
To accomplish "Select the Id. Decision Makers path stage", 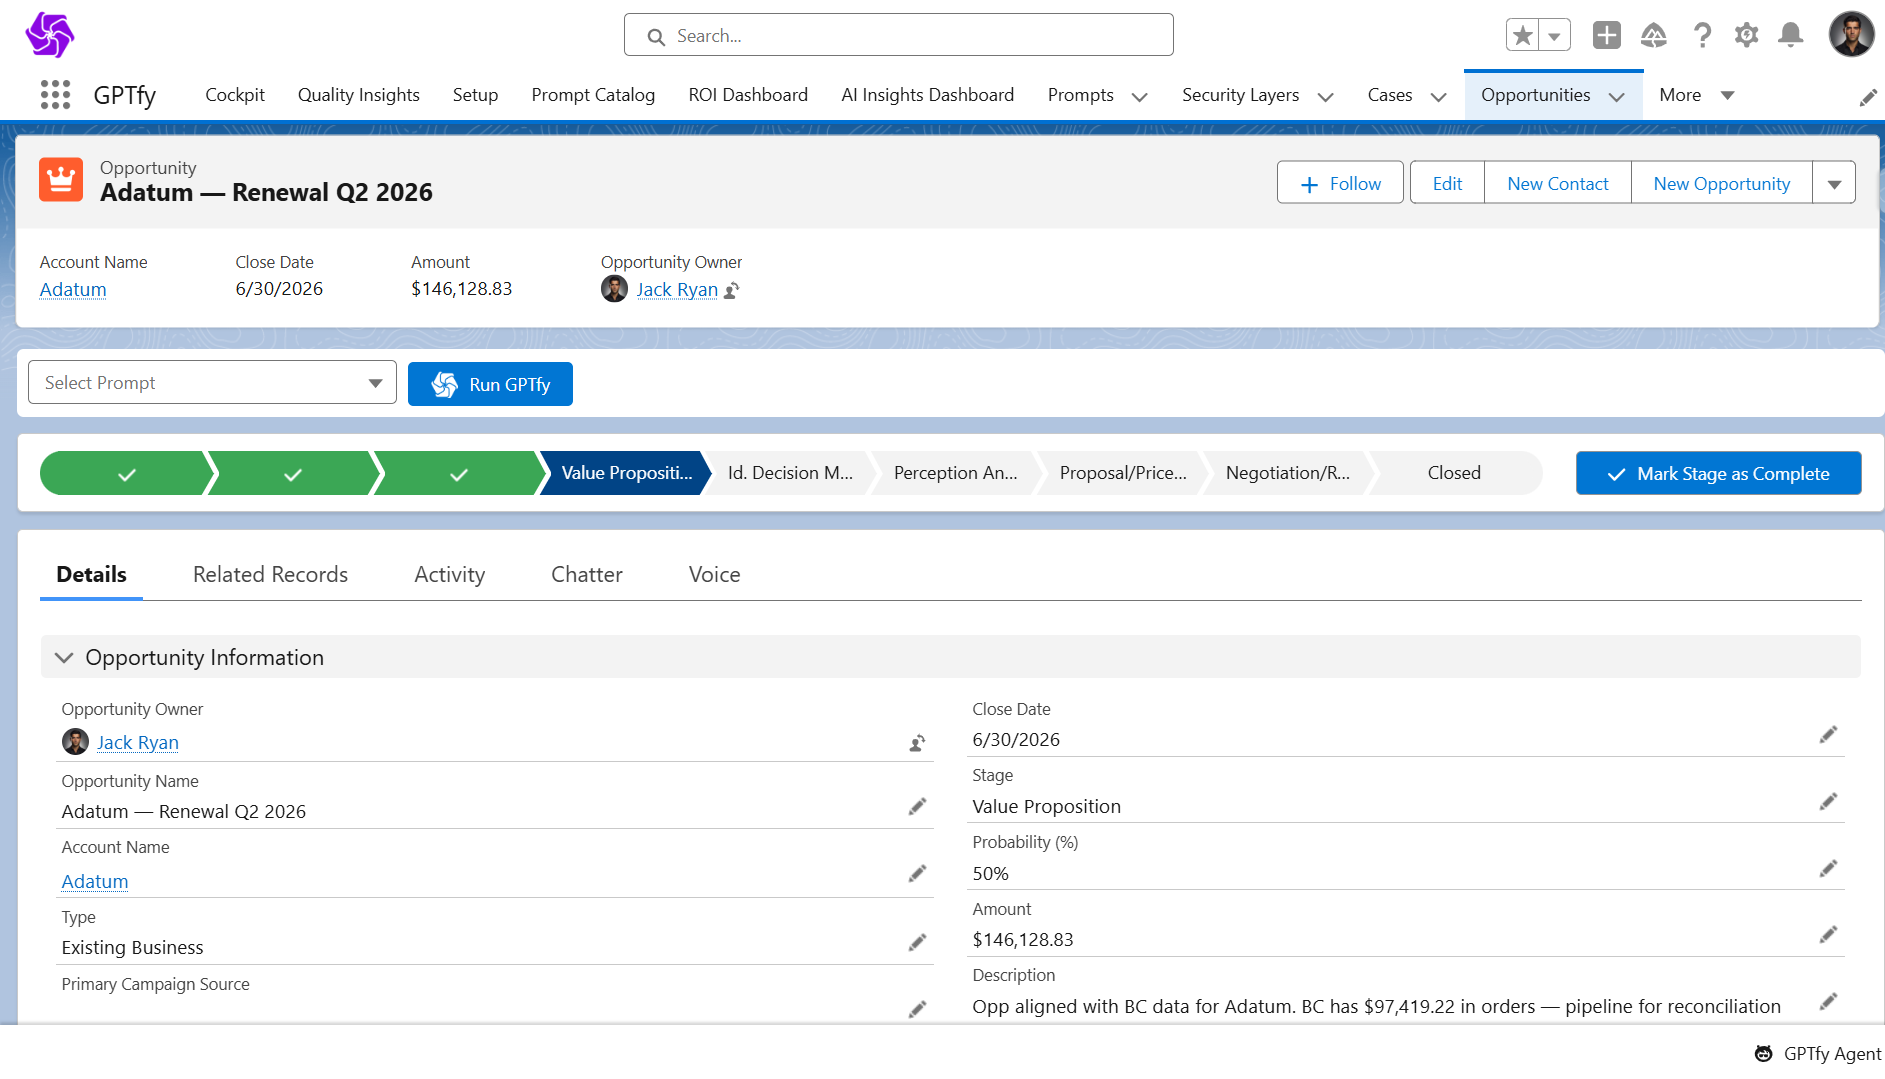I will point(790,473).
